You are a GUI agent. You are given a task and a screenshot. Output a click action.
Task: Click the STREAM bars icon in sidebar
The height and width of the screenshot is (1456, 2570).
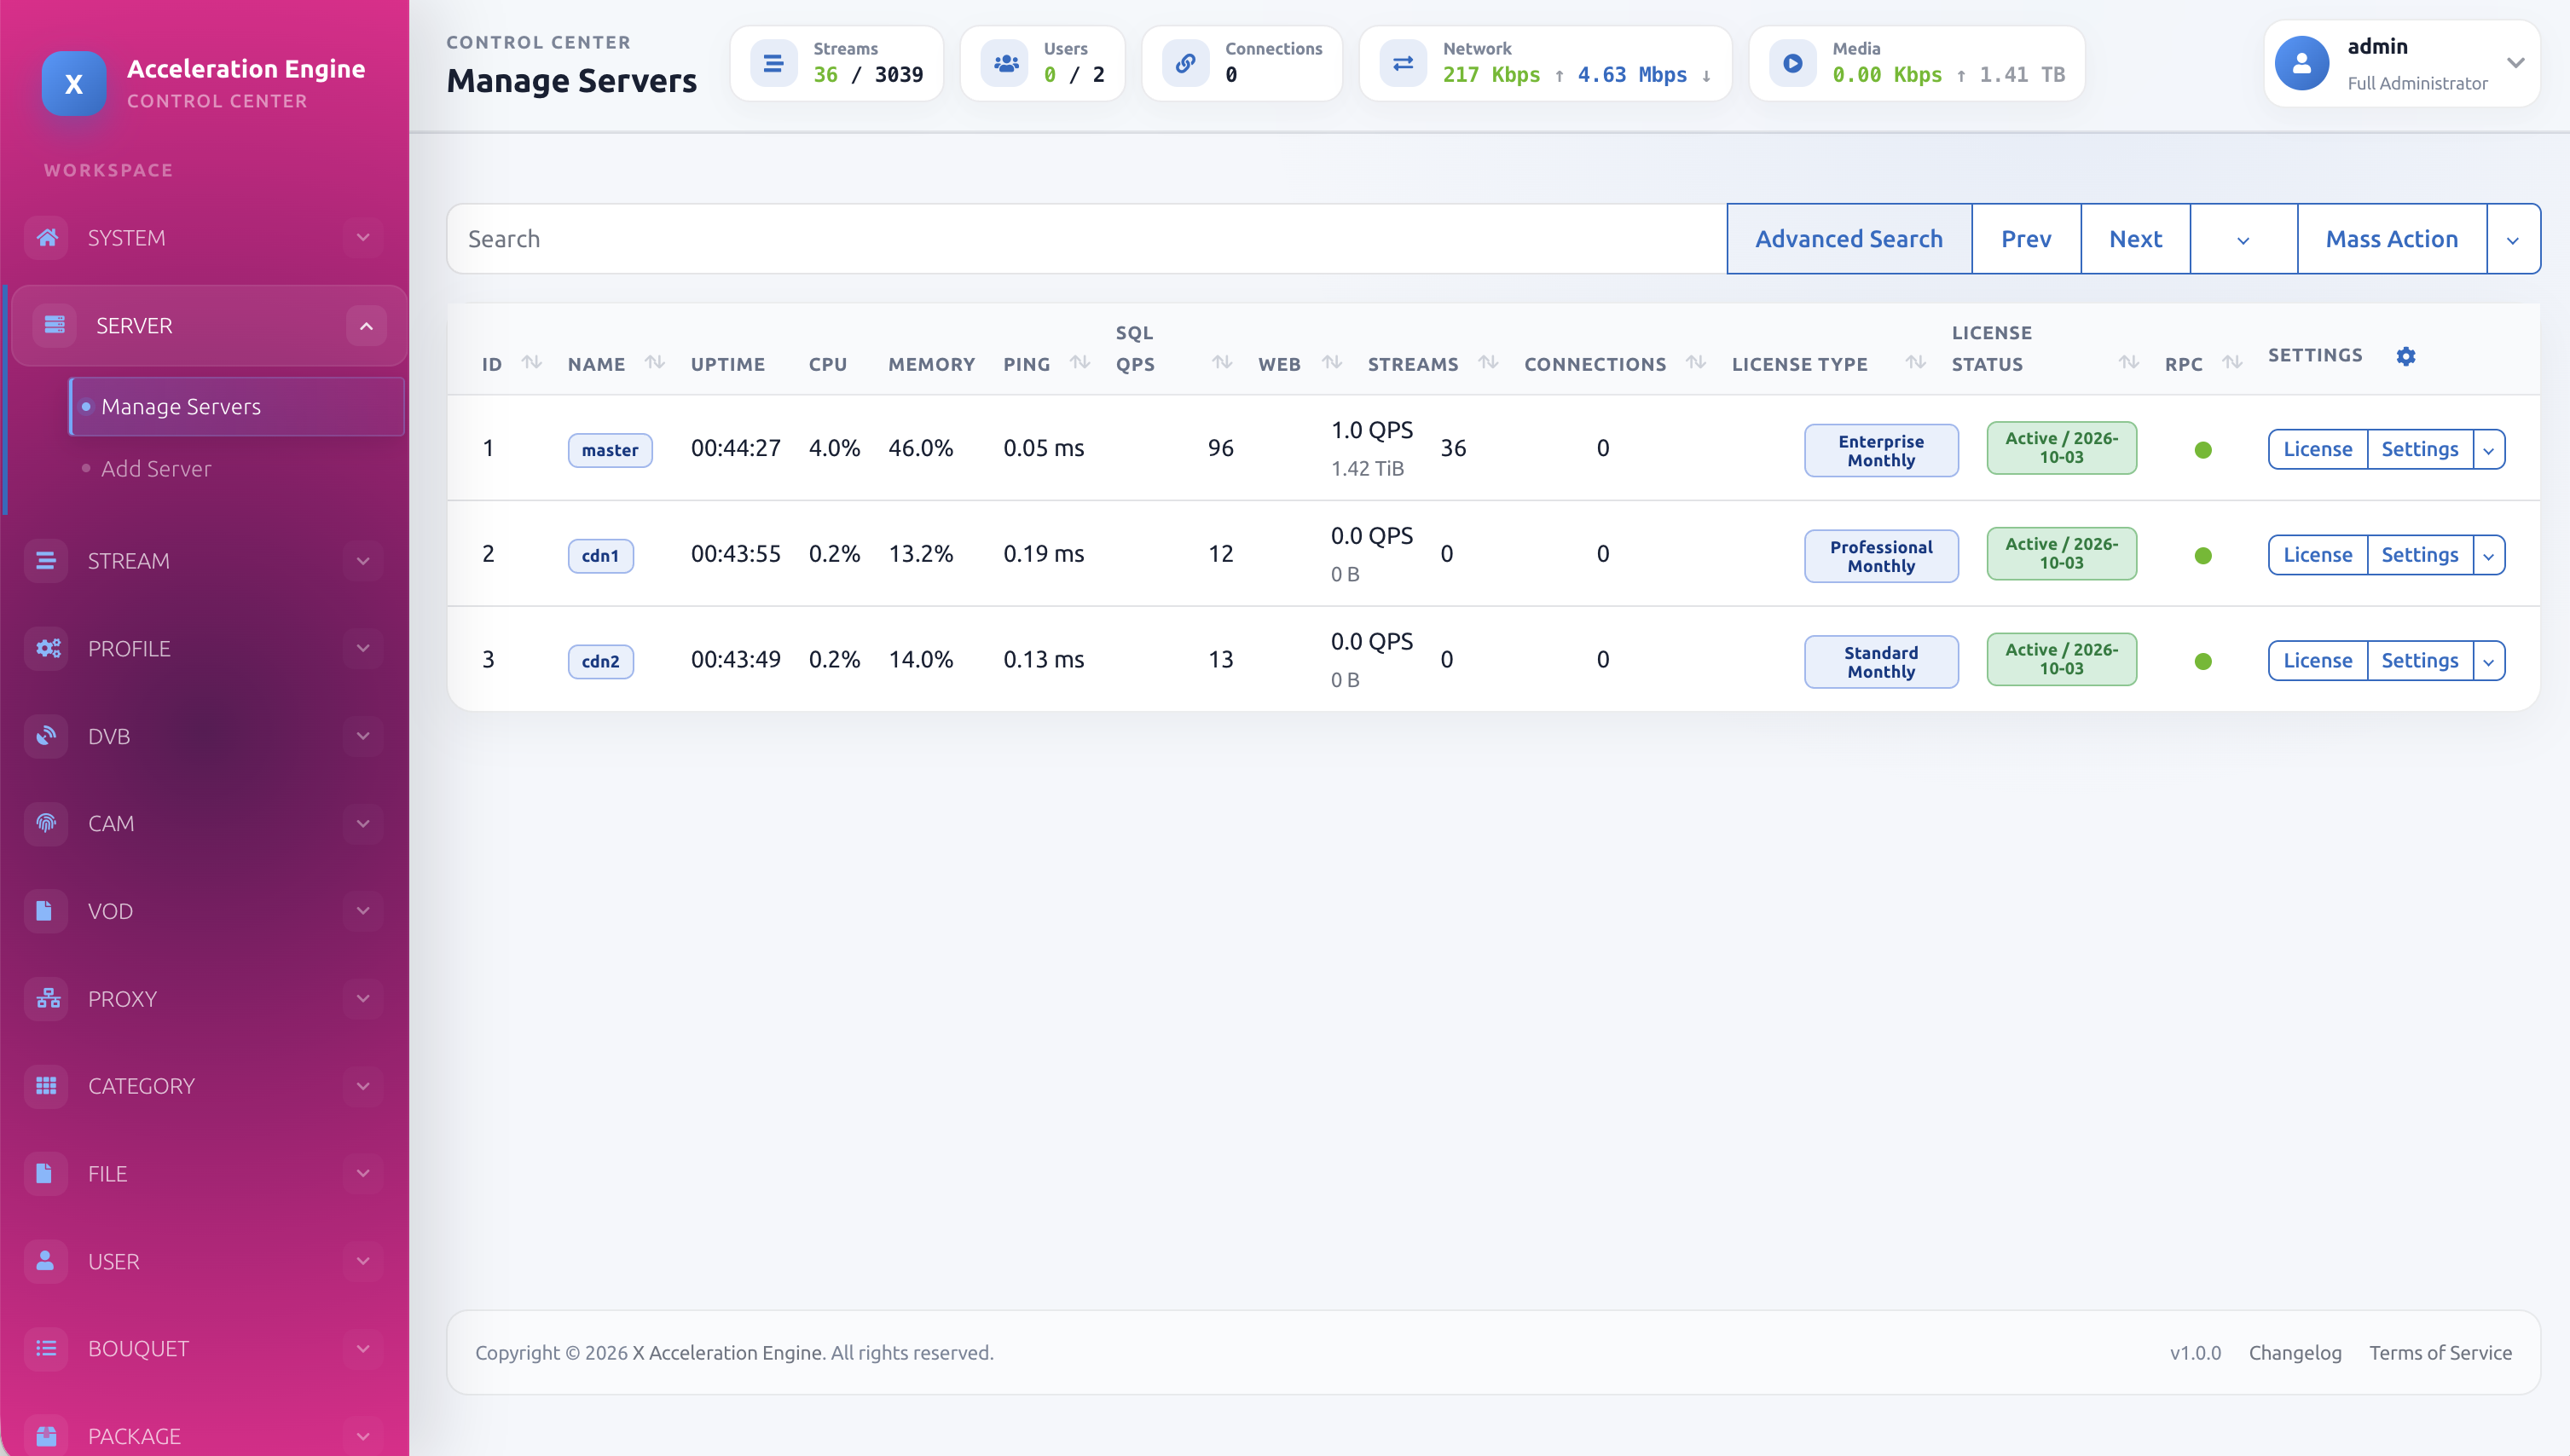point(46,561)
